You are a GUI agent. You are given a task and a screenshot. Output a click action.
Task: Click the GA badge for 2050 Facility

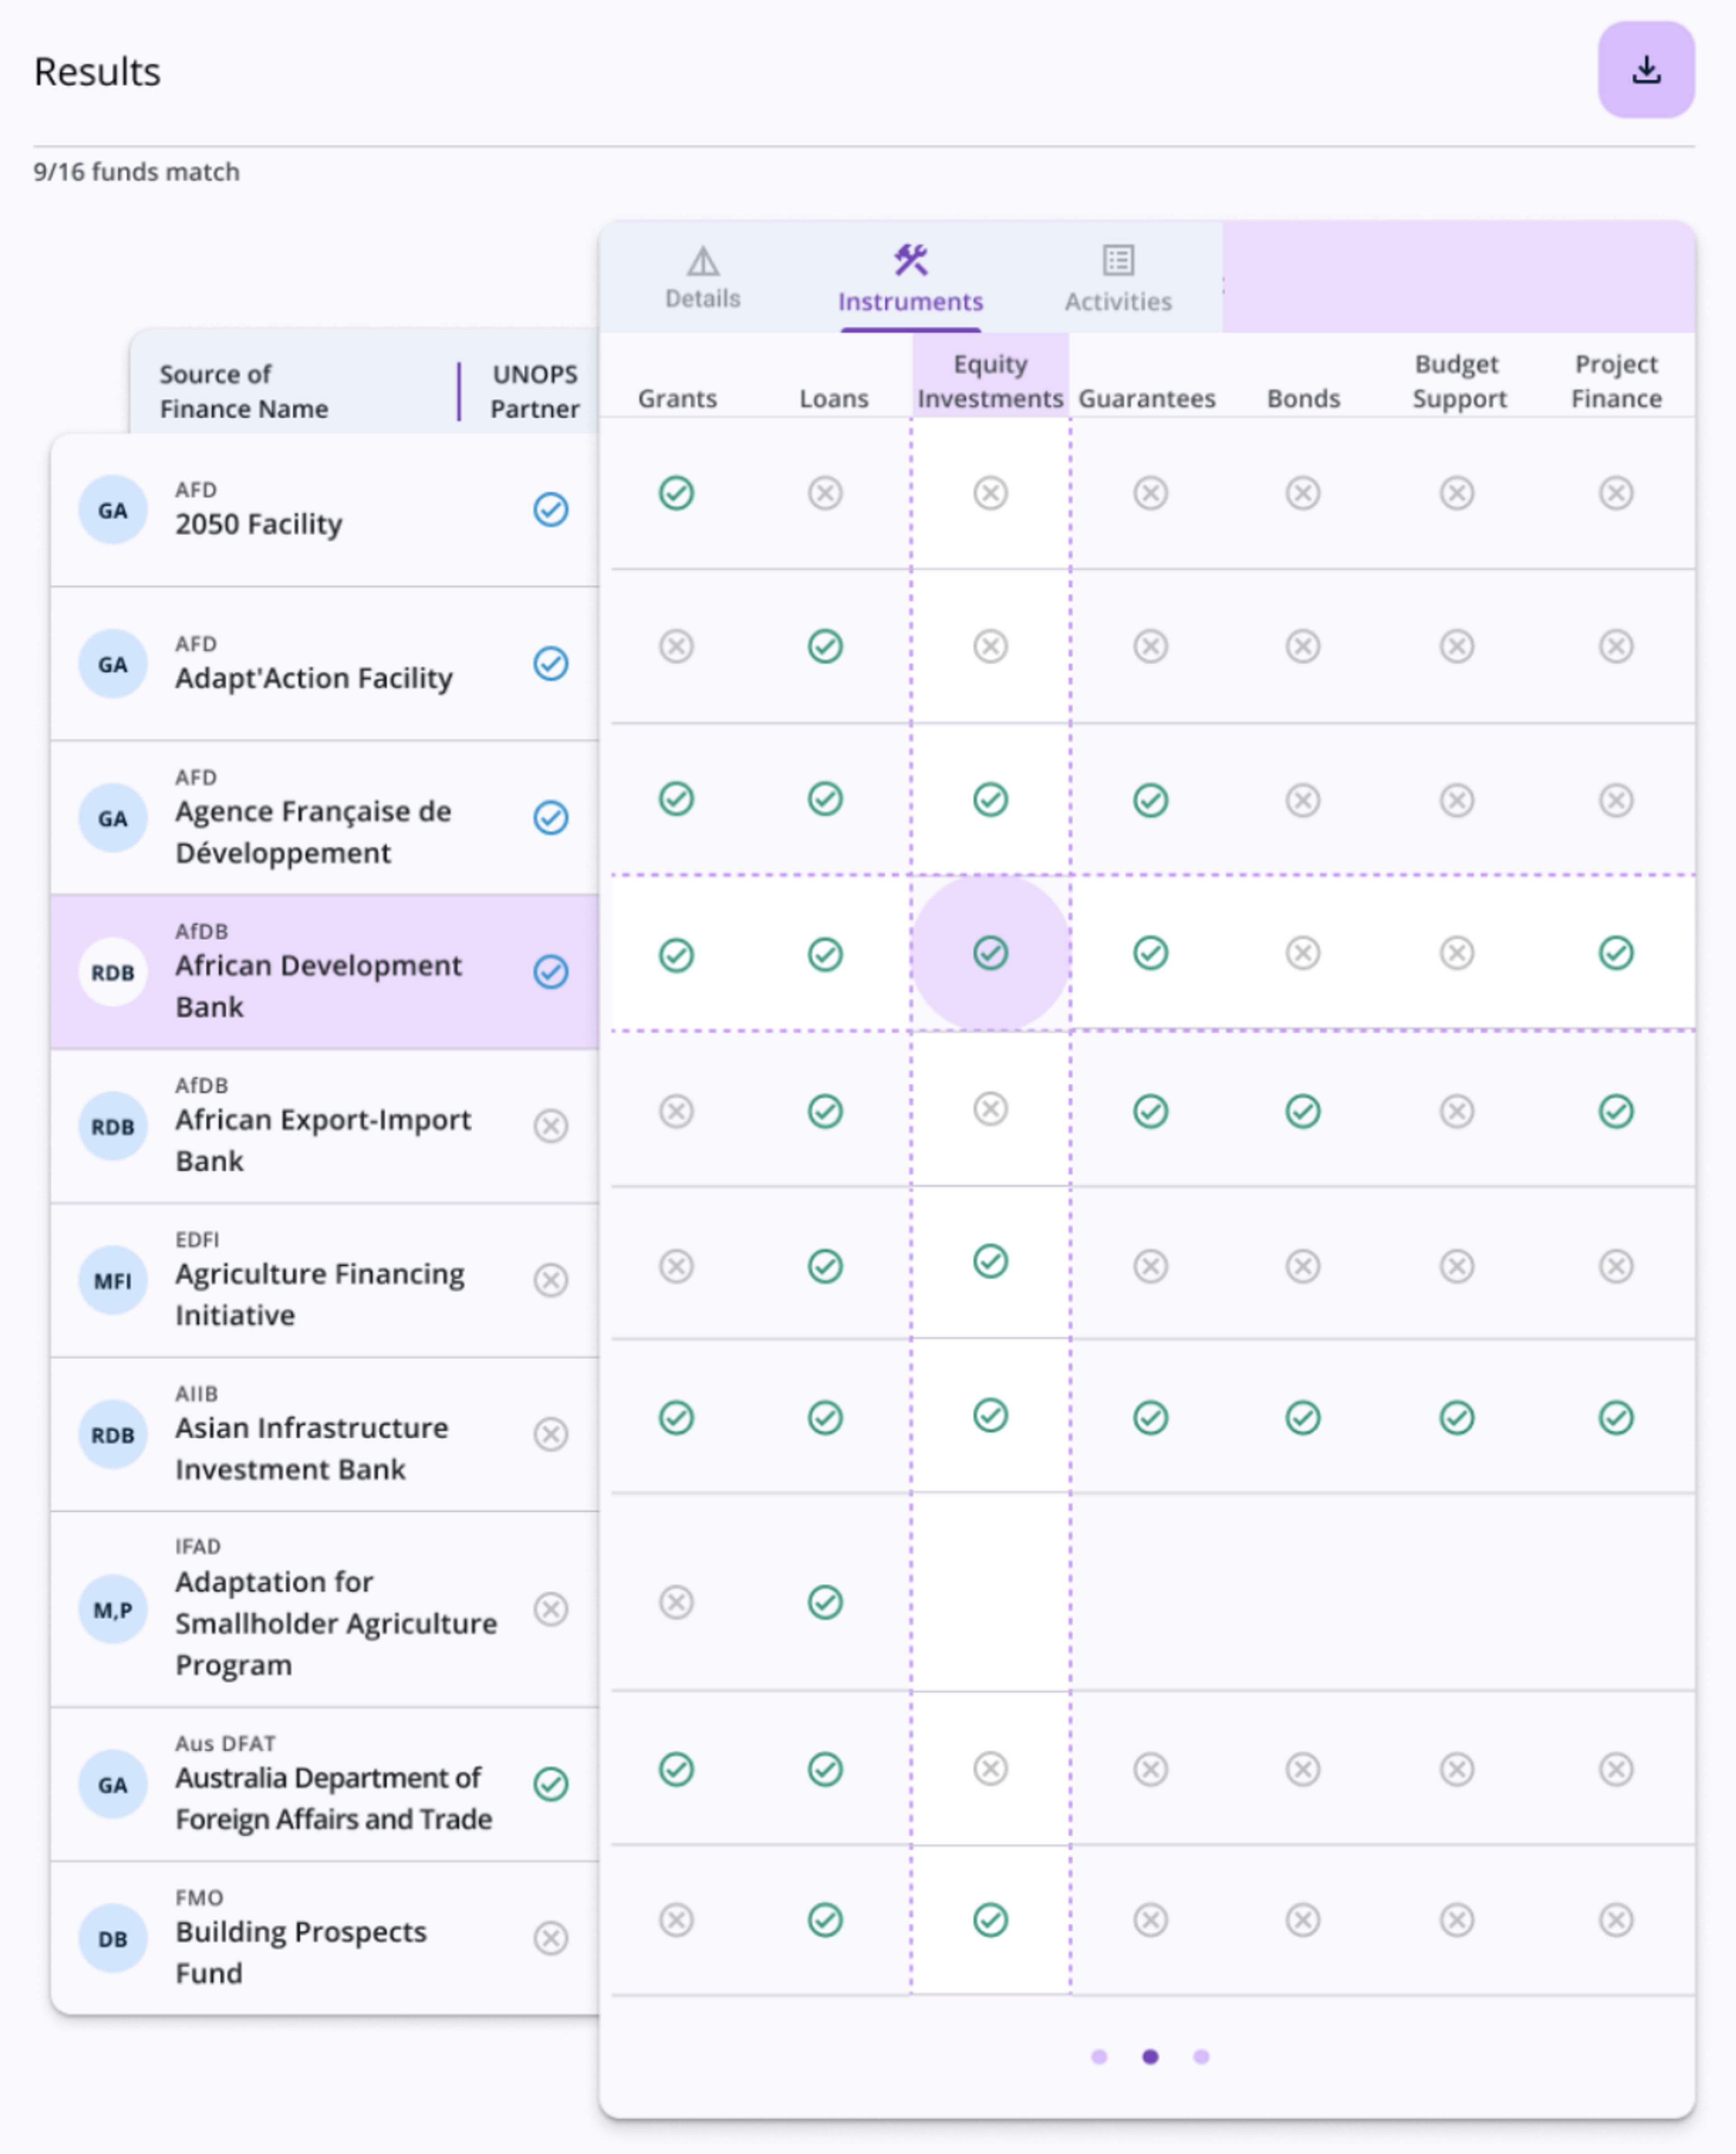tap(113, 510)
